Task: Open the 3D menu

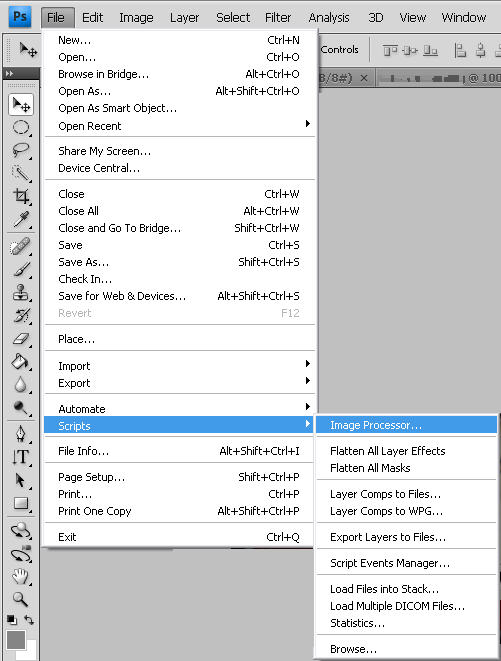Action: click(x=376, y=18)
